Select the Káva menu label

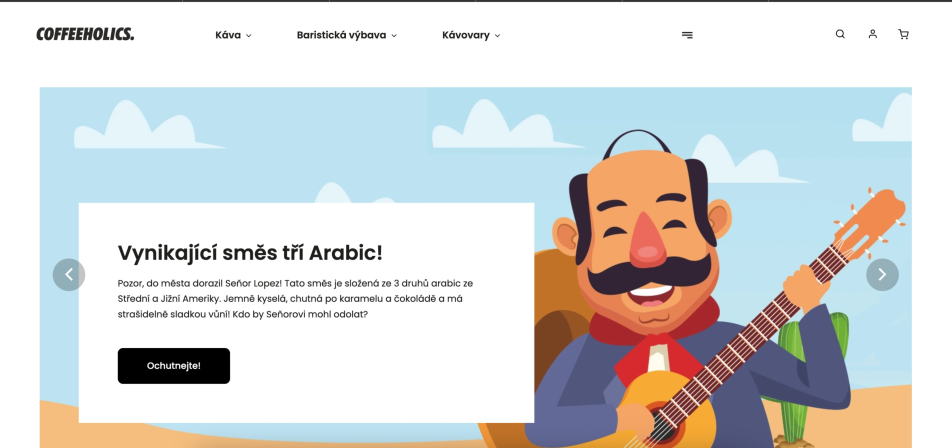(x=228, y=35)
